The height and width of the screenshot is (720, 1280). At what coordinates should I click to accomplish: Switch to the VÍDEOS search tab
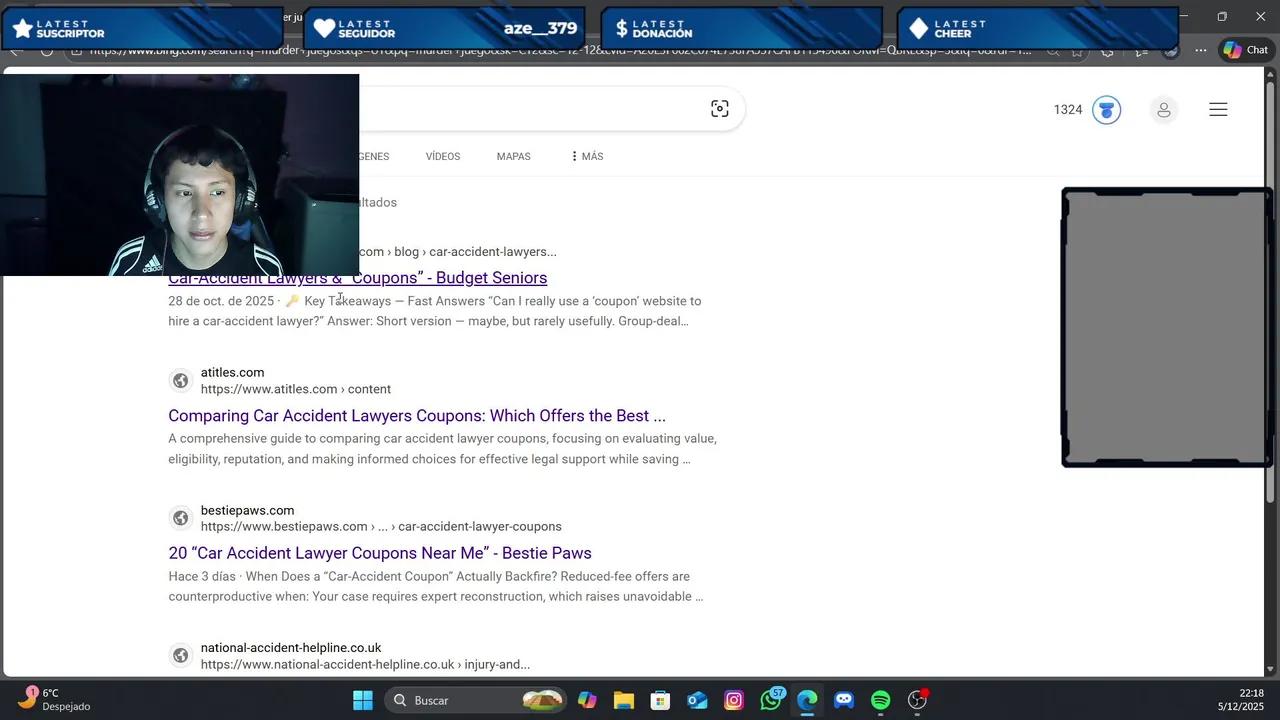443,157
